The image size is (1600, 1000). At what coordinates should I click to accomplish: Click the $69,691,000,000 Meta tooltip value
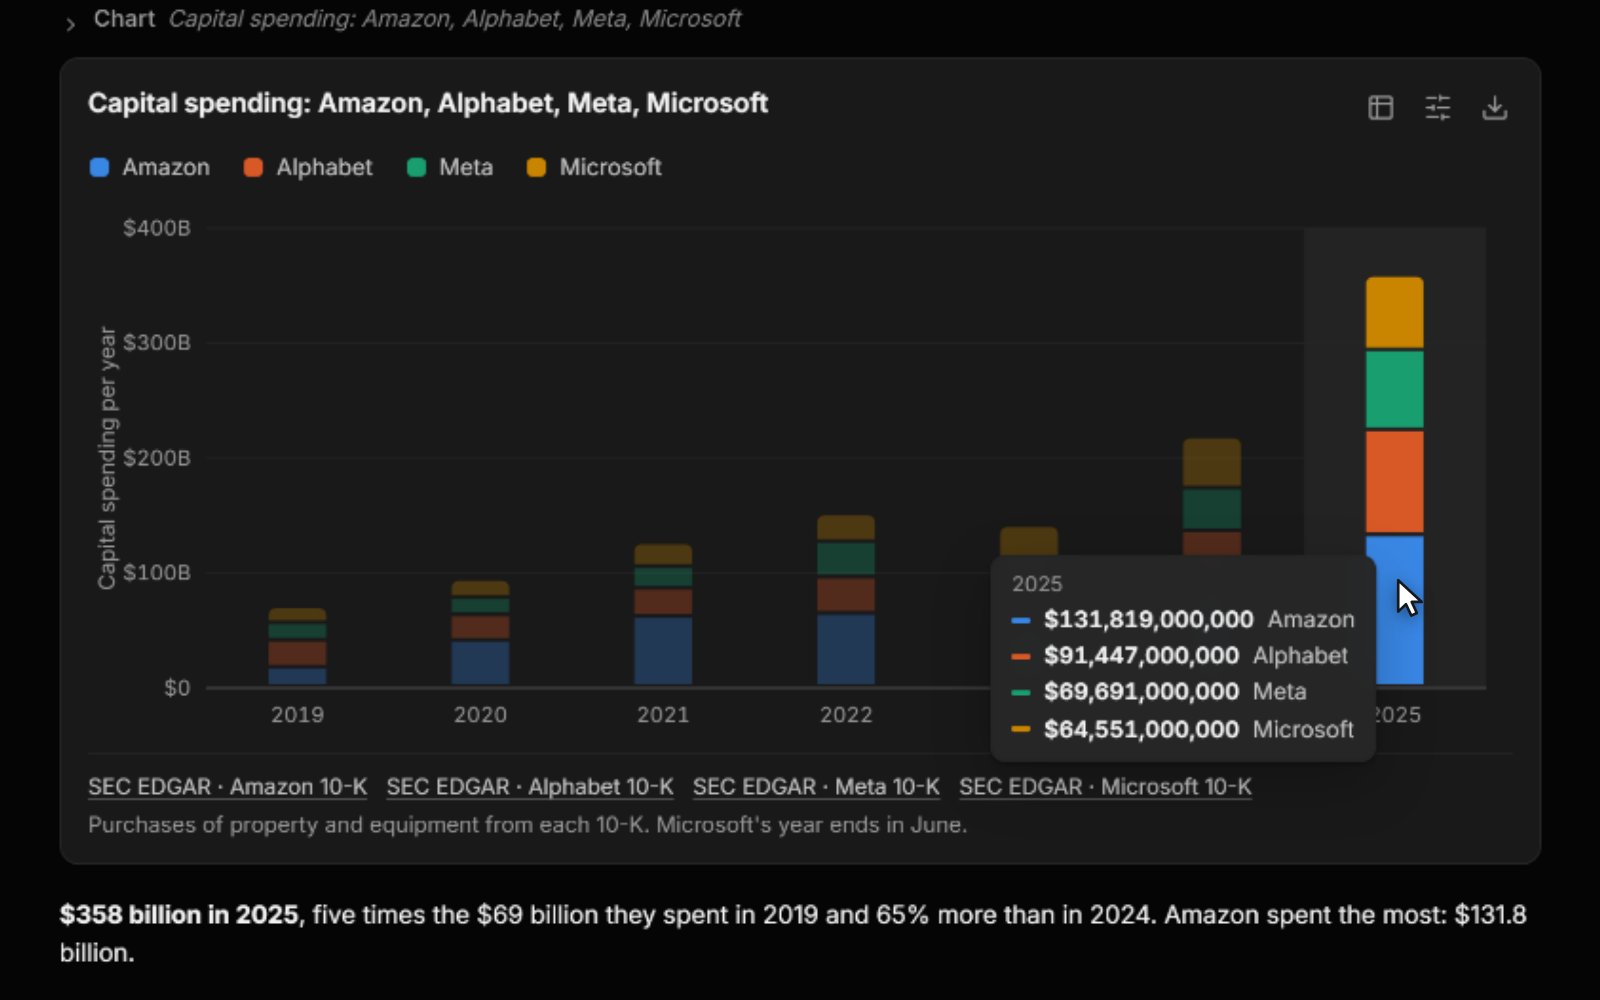[x=1141, y=692]
